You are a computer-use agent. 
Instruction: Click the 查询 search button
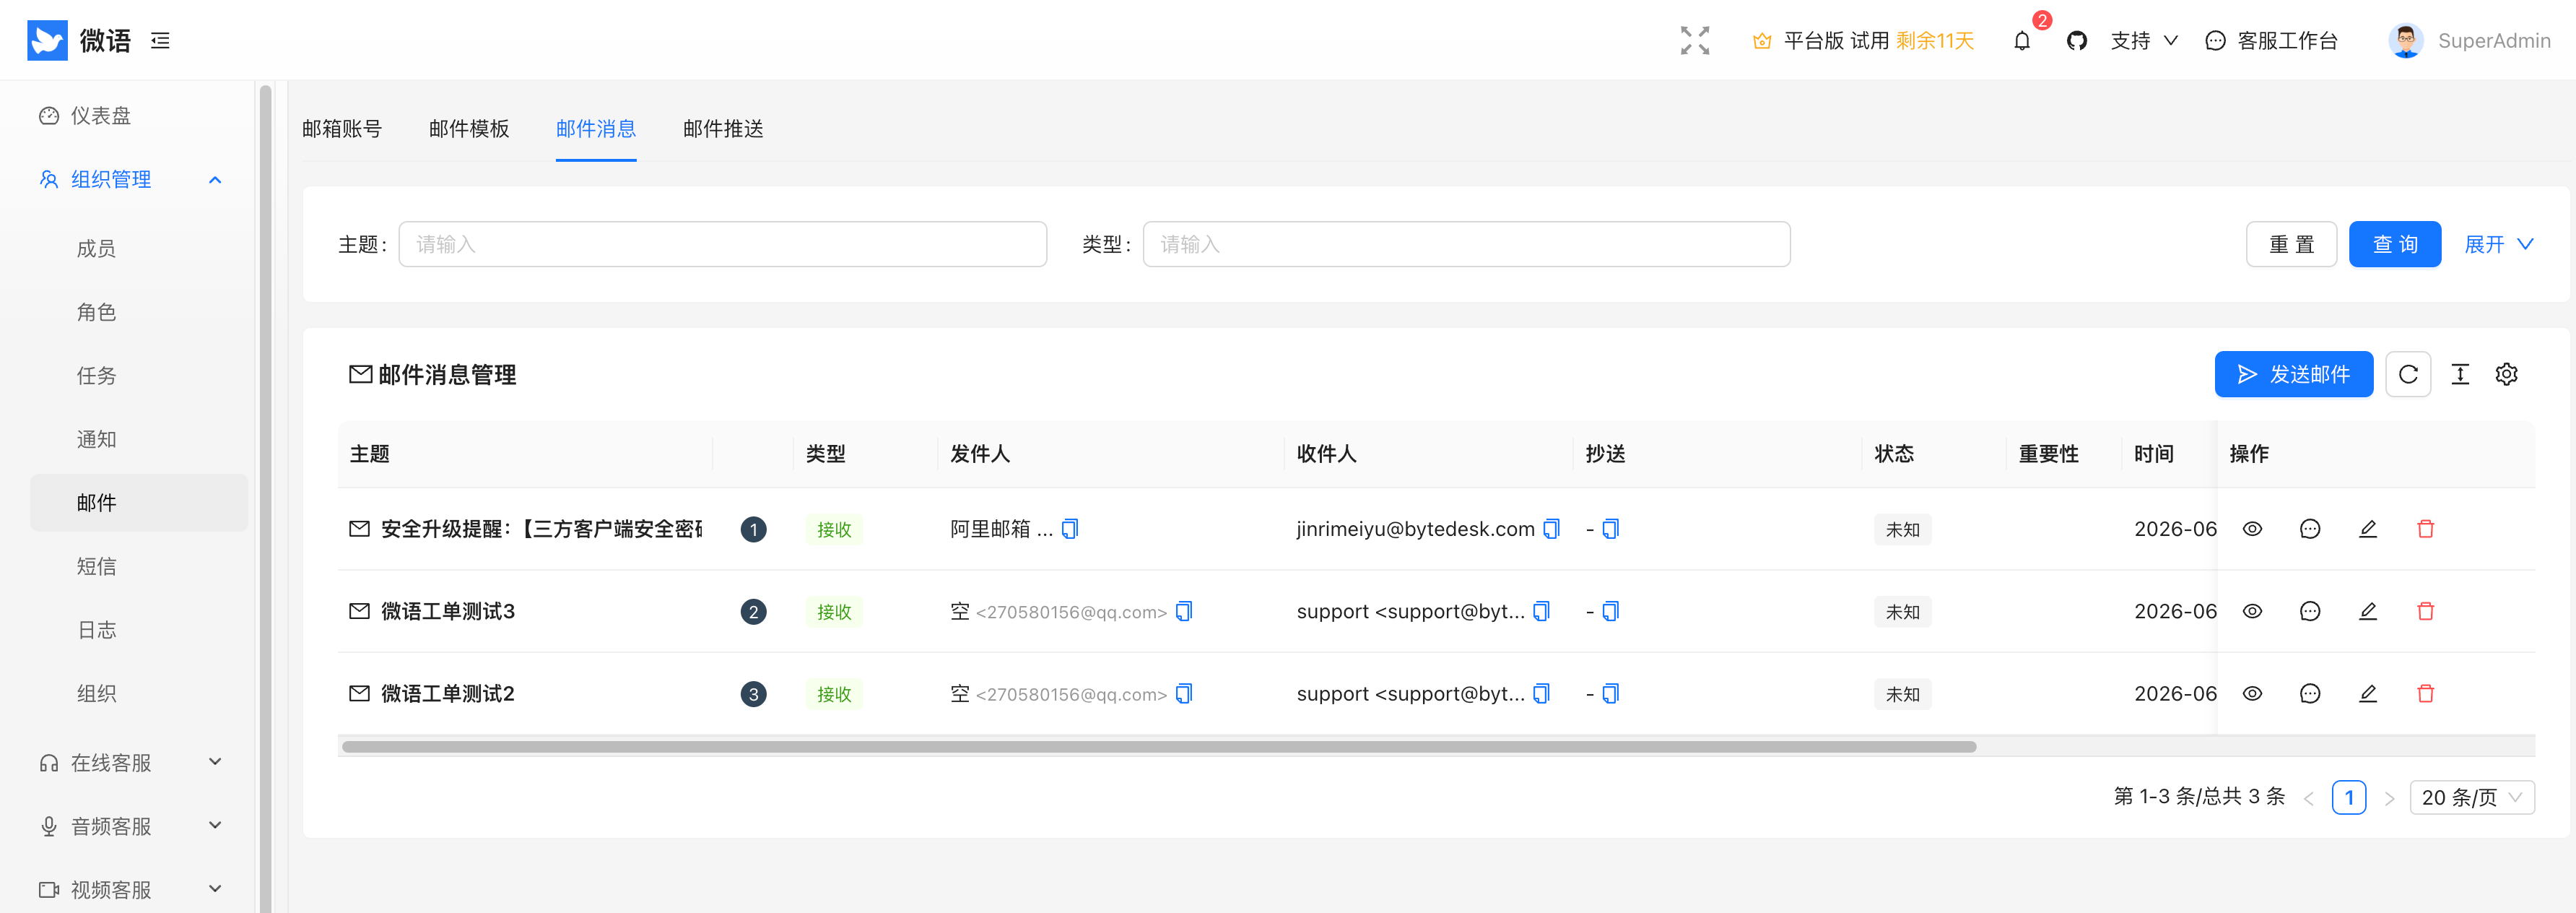pyautogui.click(x=2394, y=244)
